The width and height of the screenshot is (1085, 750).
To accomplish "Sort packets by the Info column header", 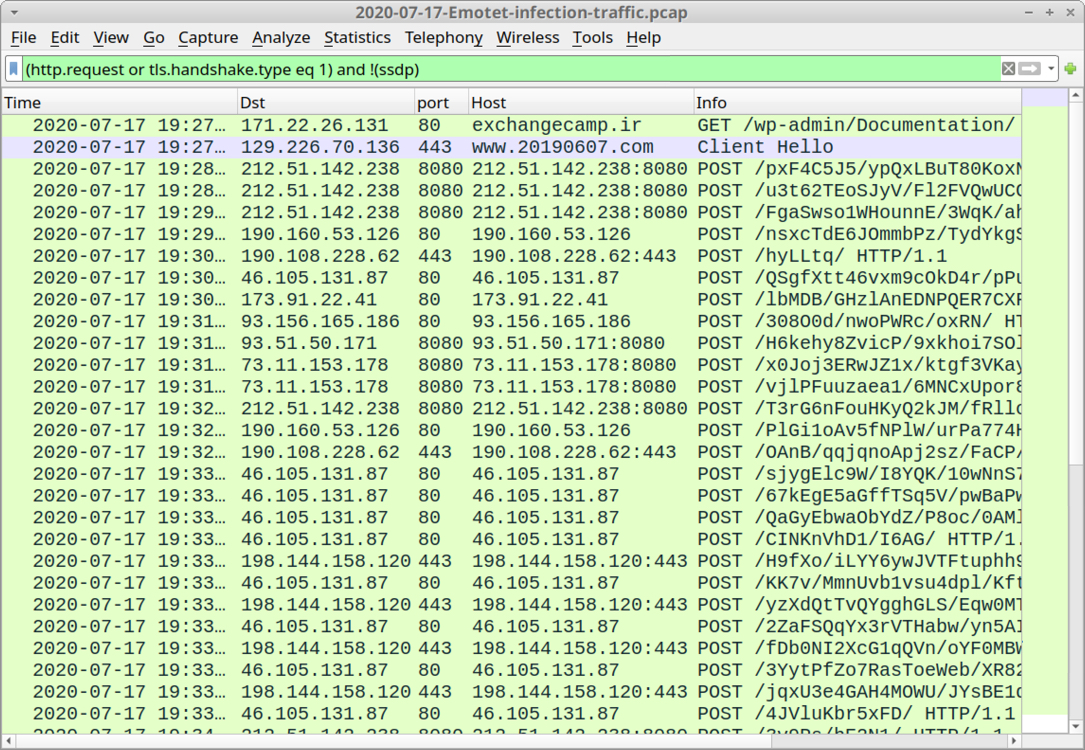I will tap(857, 102).
